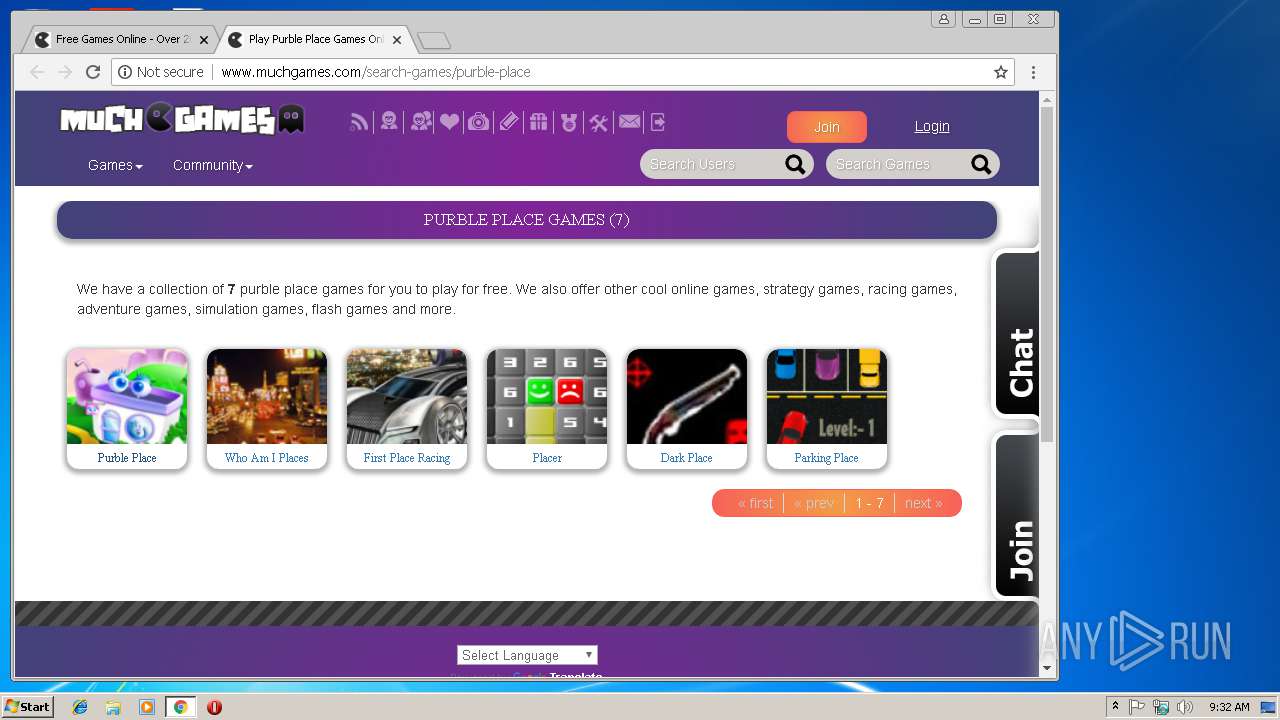Screen dimensions: 1280x720
Task: Click the MuchGames logo
Action: tap(182, 120)
